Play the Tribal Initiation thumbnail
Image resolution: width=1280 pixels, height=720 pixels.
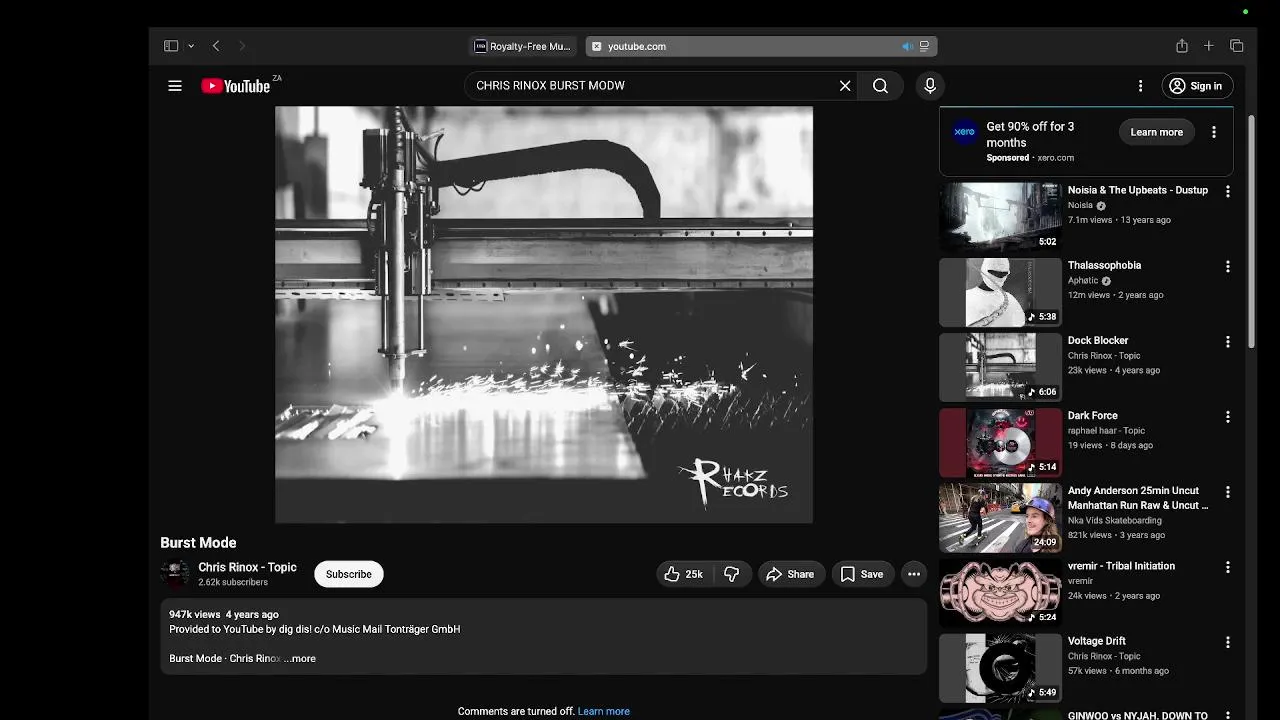[x=1000, y=593]
